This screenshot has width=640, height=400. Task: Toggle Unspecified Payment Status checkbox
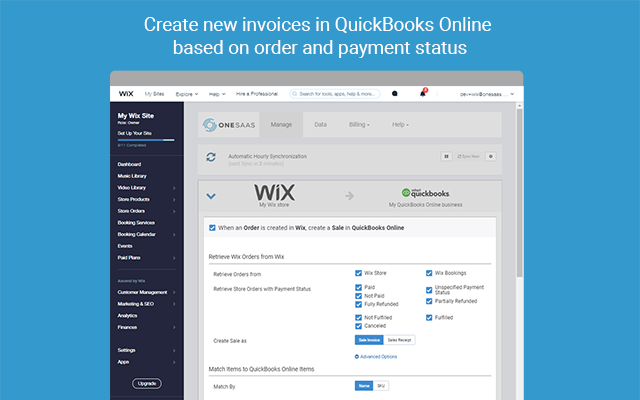(x=429, y=290)
